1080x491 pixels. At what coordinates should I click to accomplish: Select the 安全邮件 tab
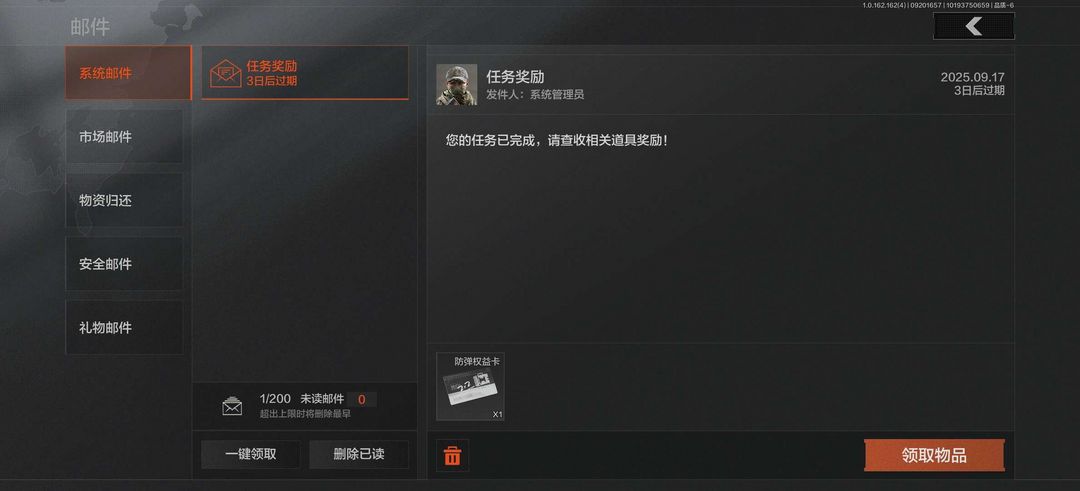pyautogui.click(x=125, y=264)
